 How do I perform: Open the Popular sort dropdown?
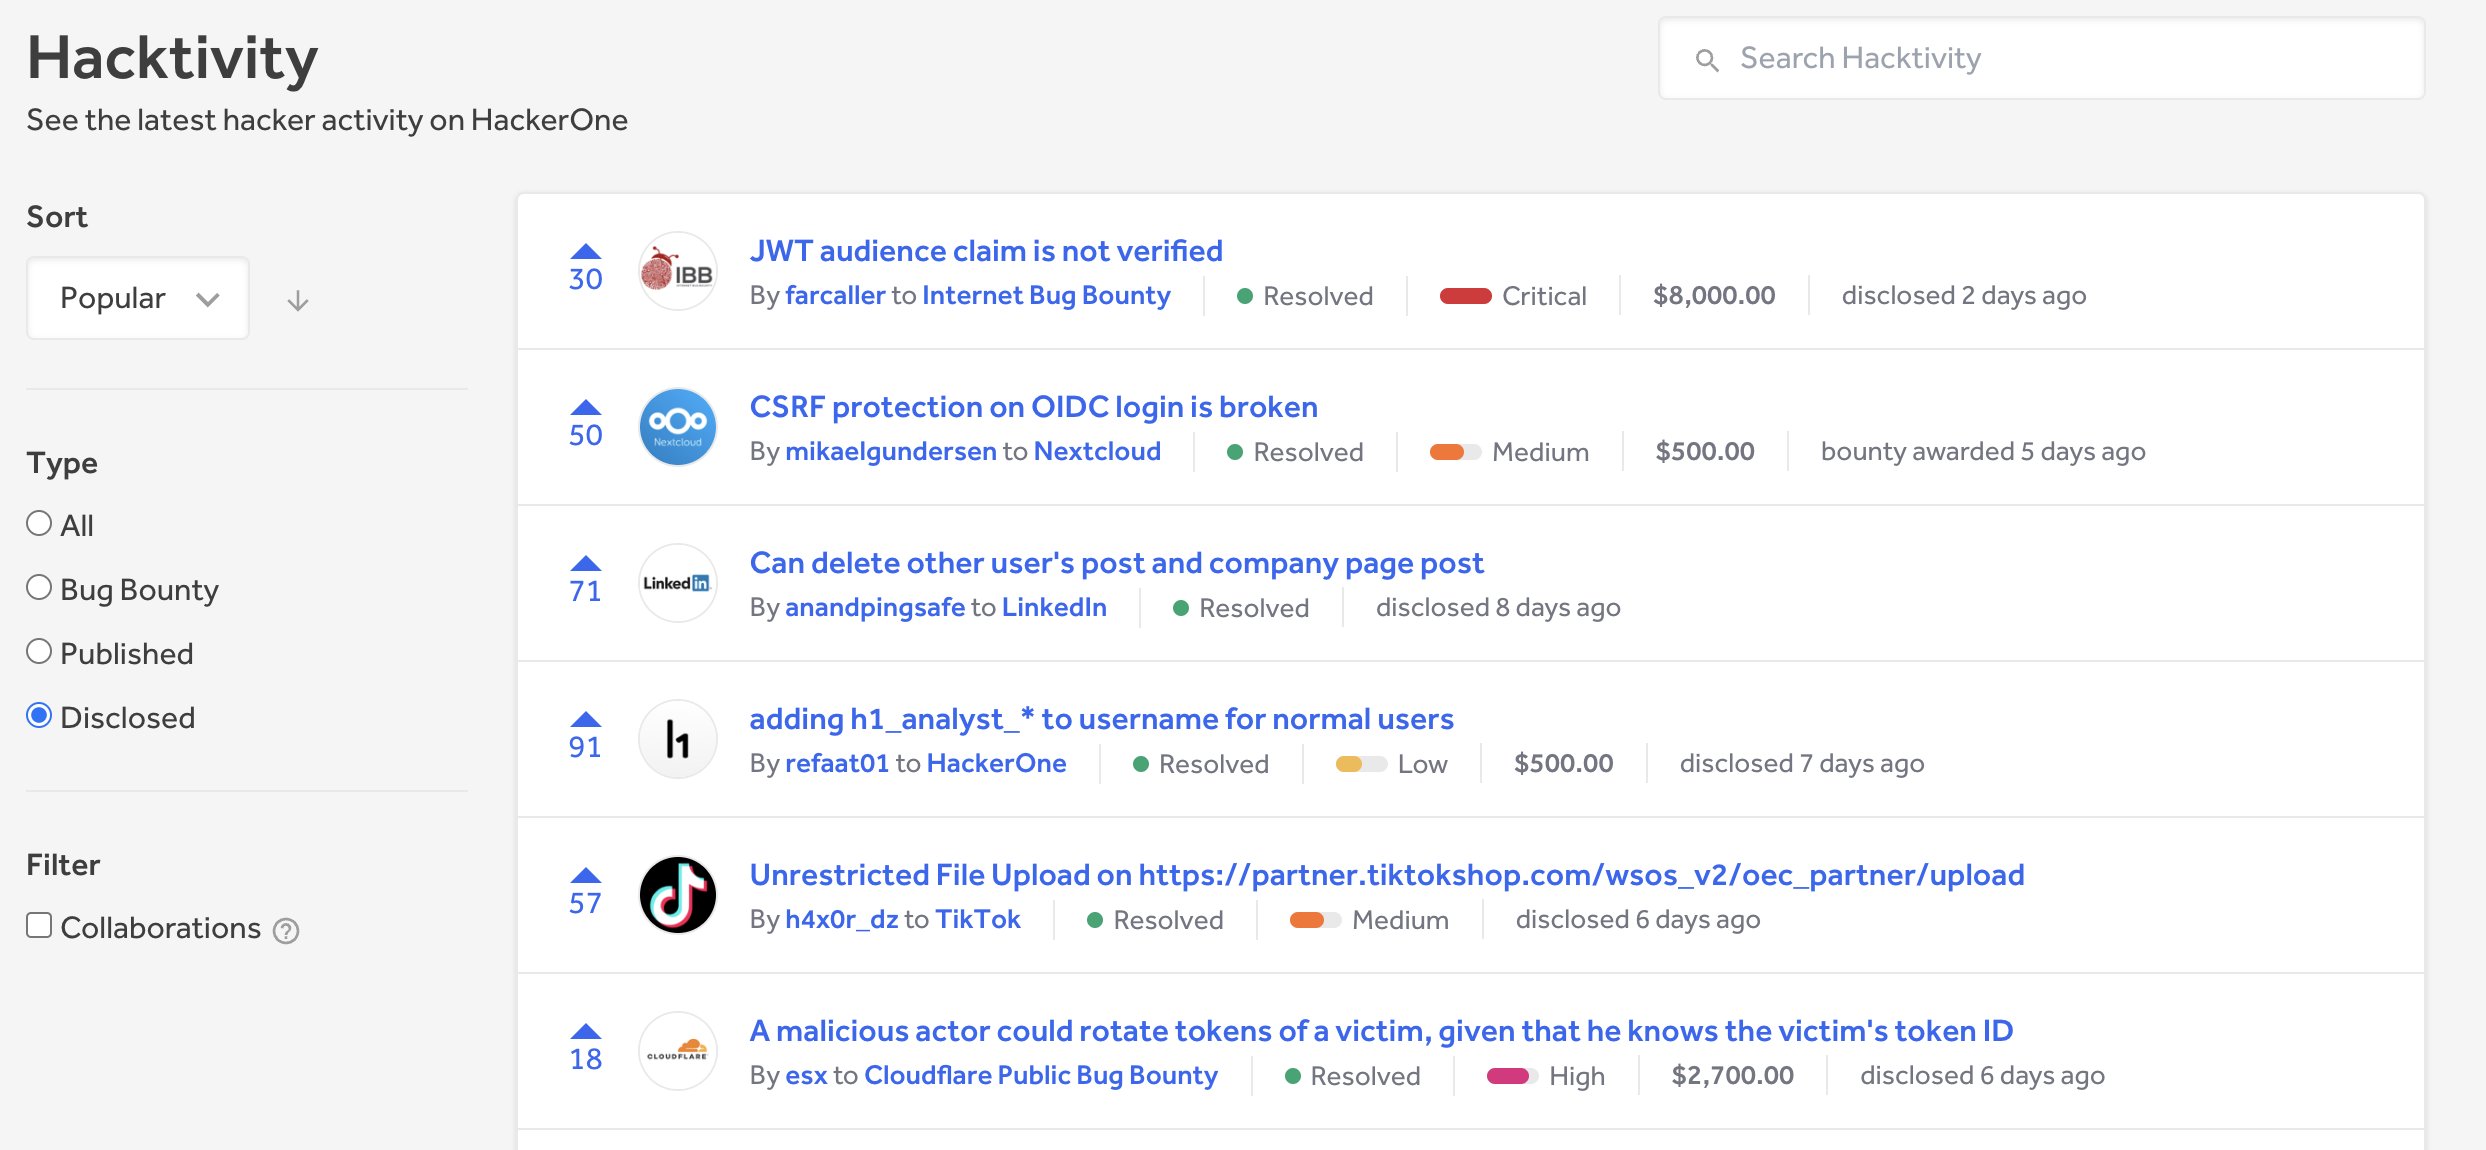click(138, 298)
